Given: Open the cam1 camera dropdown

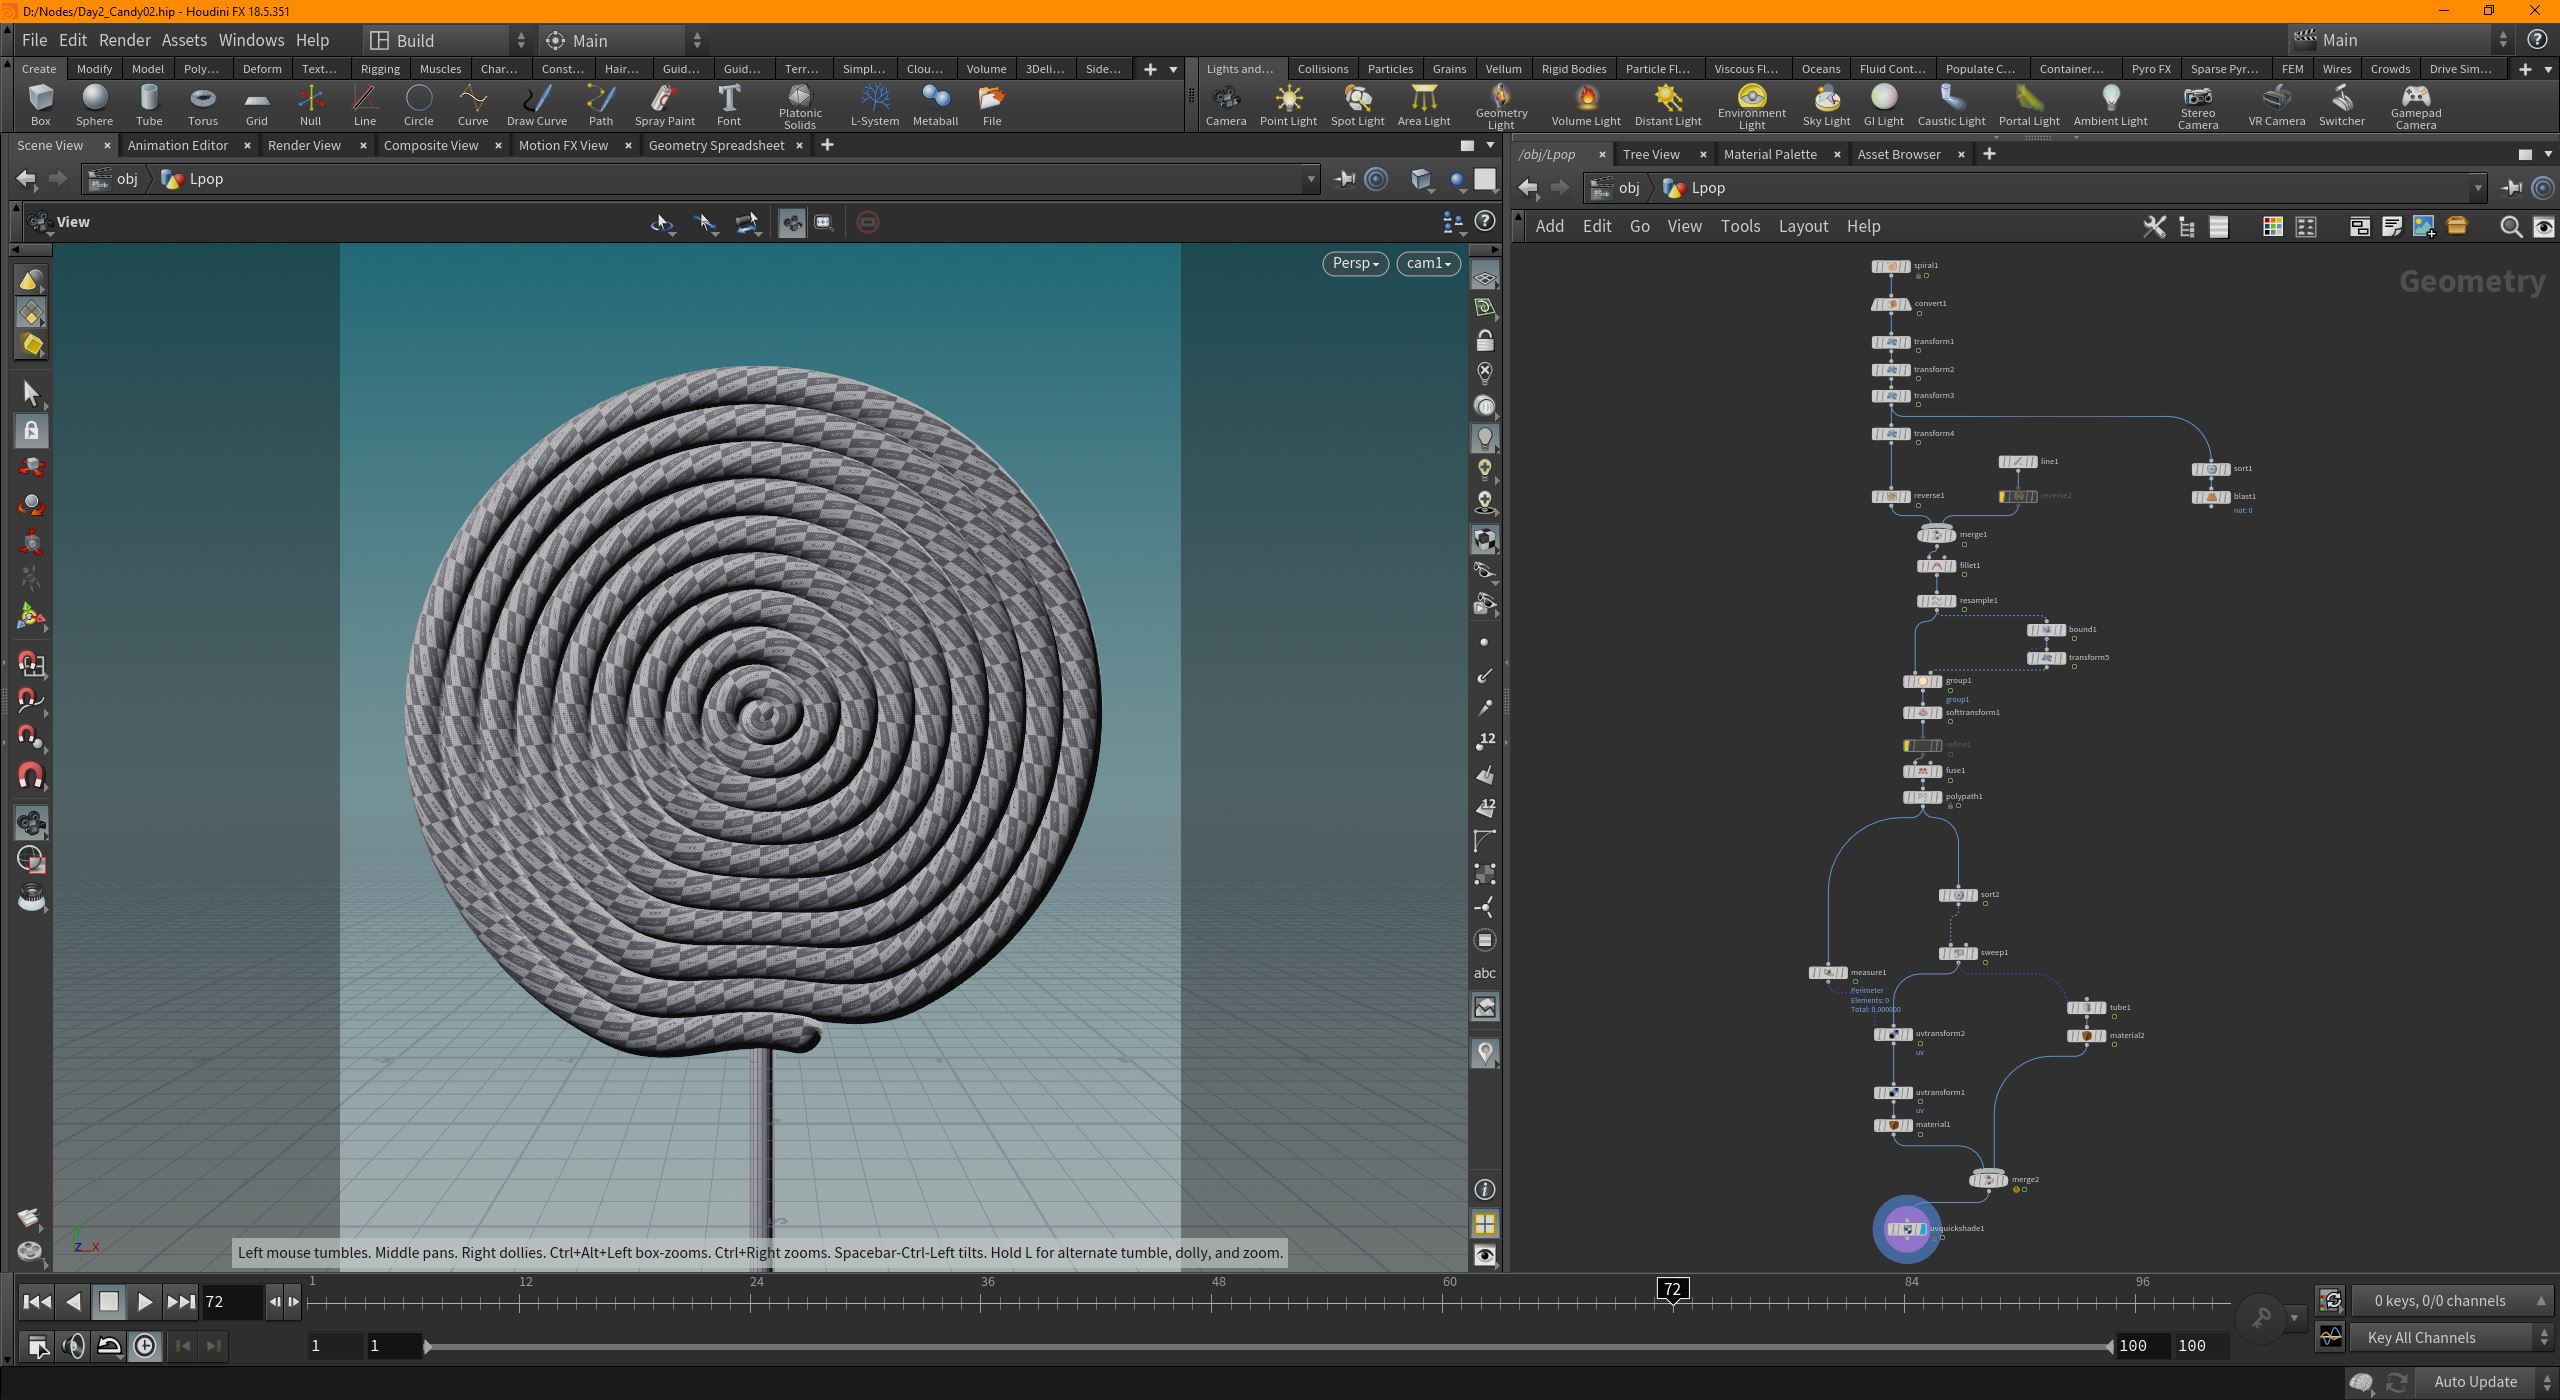Looking at the screenshot, I should [x=1427, y=263].
